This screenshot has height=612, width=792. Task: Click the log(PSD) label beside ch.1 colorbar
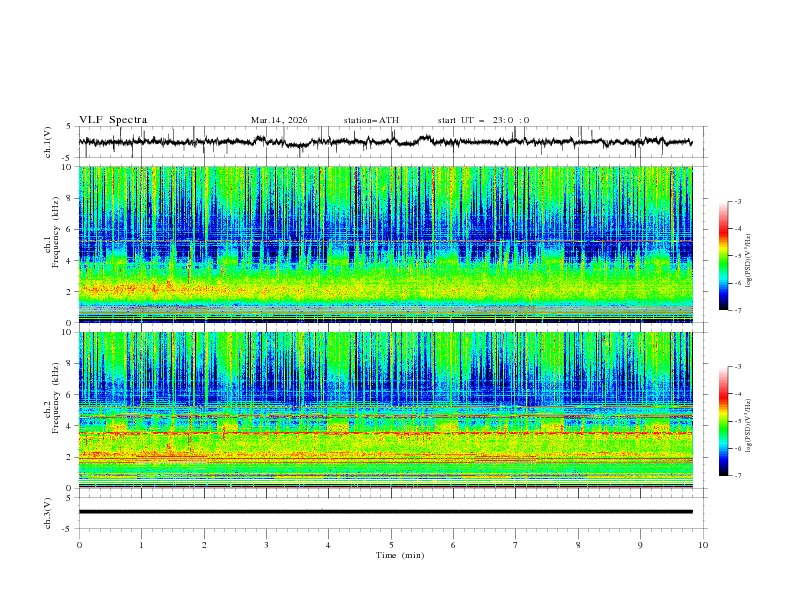pos(749,261)
